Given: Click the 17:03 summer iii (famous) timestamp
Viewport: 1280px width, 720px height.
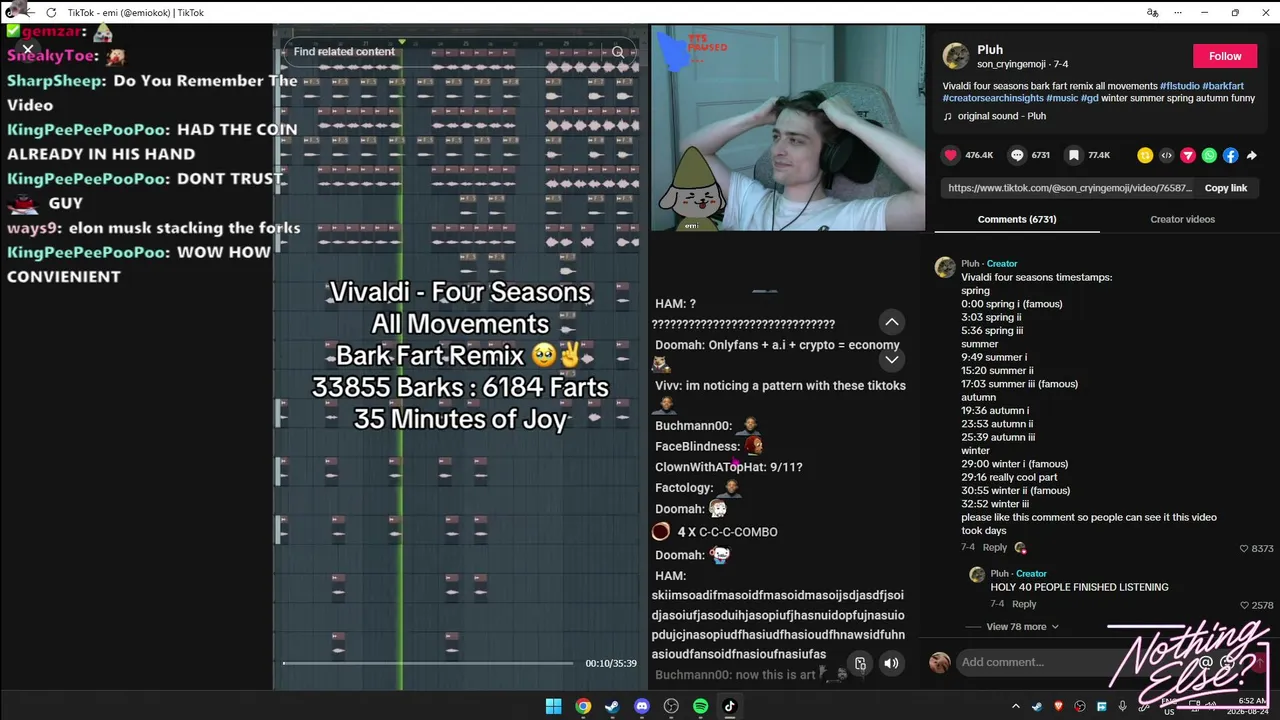Looking at the screenshot, I should [1020, 384].
